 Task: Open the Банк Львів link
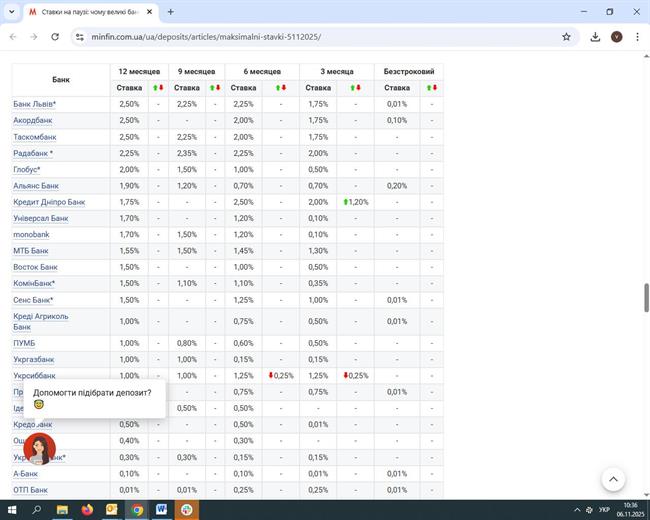pos(34,104)
